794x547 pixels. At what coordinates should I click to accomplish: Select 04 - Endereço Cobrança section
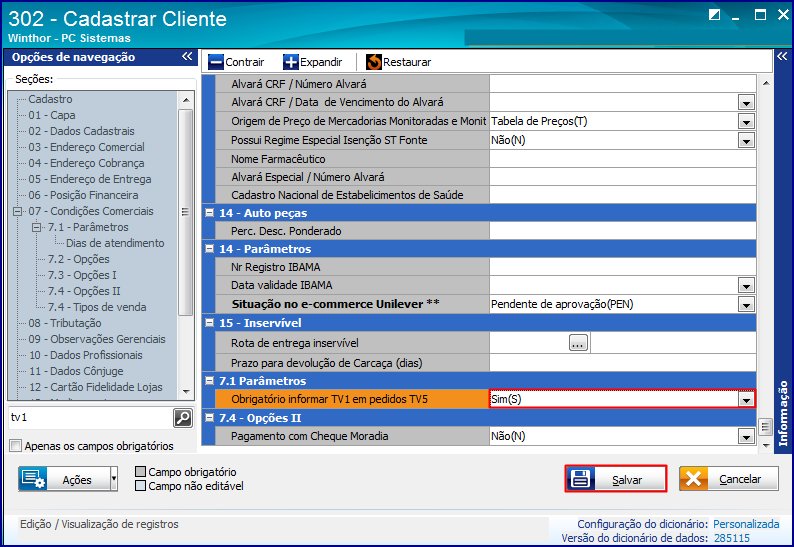pyautogui.click(x=86, y=163)
